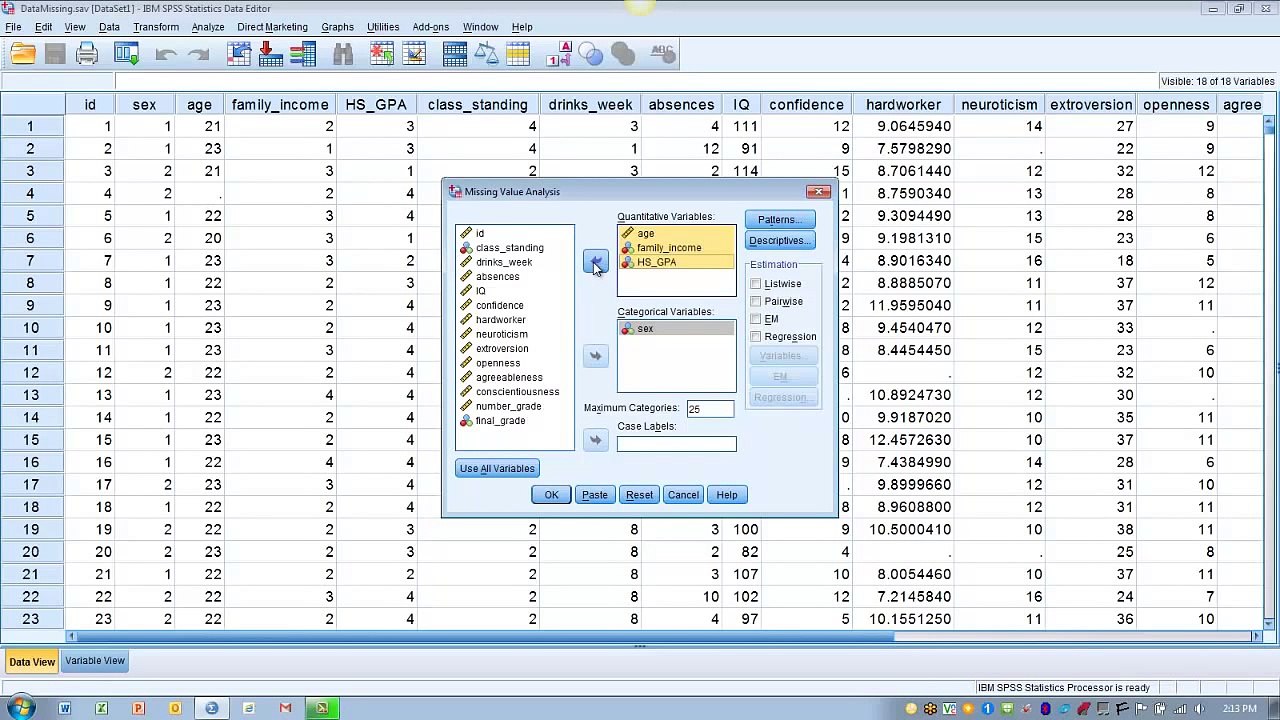Image resolution: width=1280 pixels, height=720 pixels.
Task: Click the Find binoculars icon
Action: [x=343, y=55]
